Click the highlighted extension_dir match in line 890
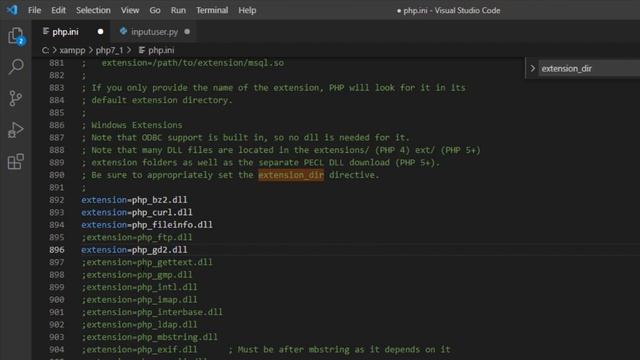640x360 pixels. point(291,175)
